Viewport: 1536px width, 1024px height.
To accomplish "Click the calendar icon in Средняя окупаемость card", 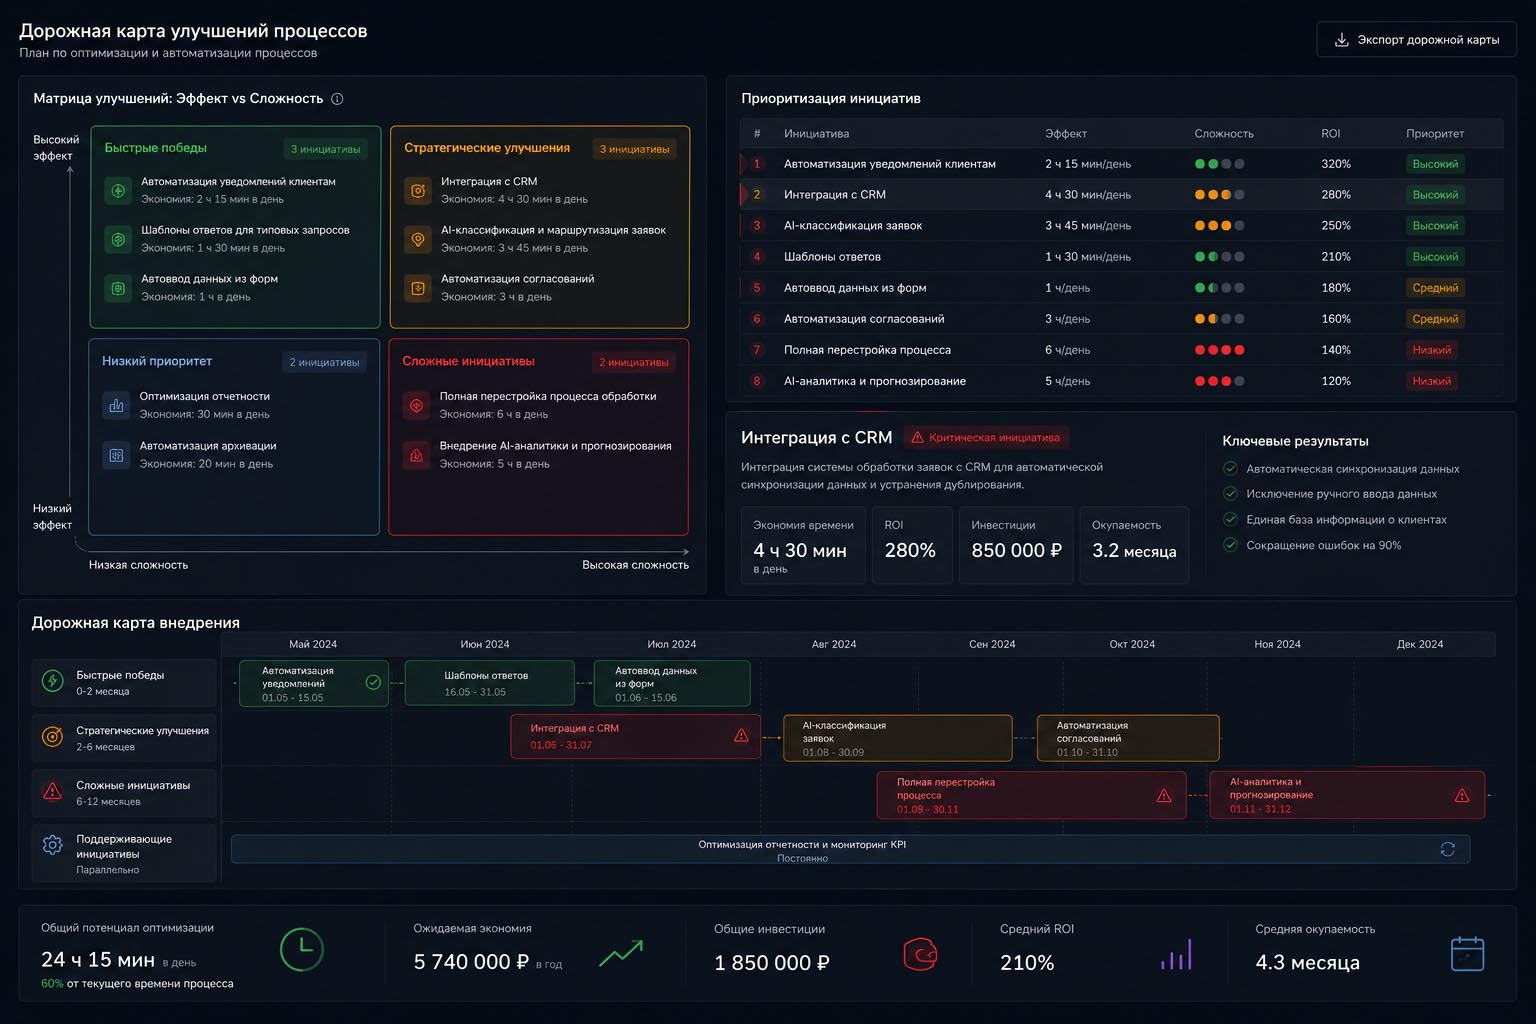I will tap(1467, 953).
